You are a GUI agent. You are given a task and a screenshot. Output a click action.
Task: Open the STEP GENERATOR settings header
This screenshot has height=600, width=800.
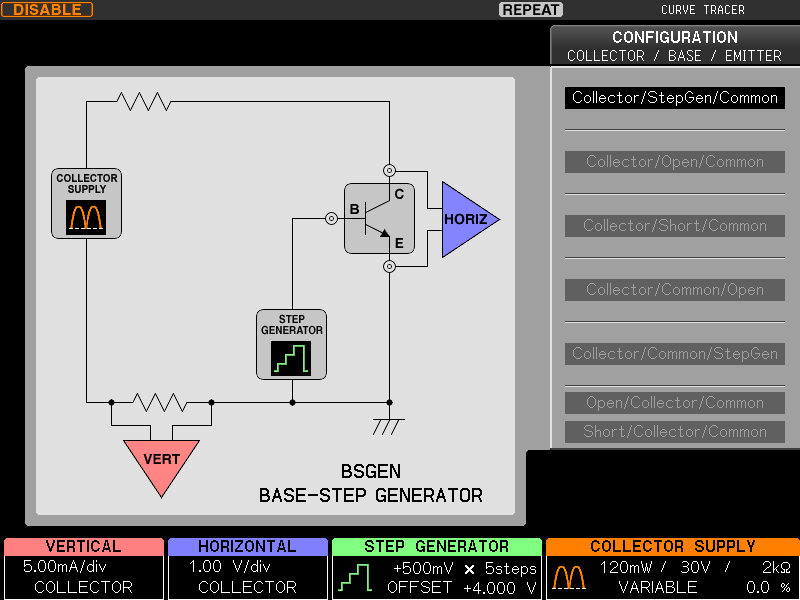[x=437, y=546]
